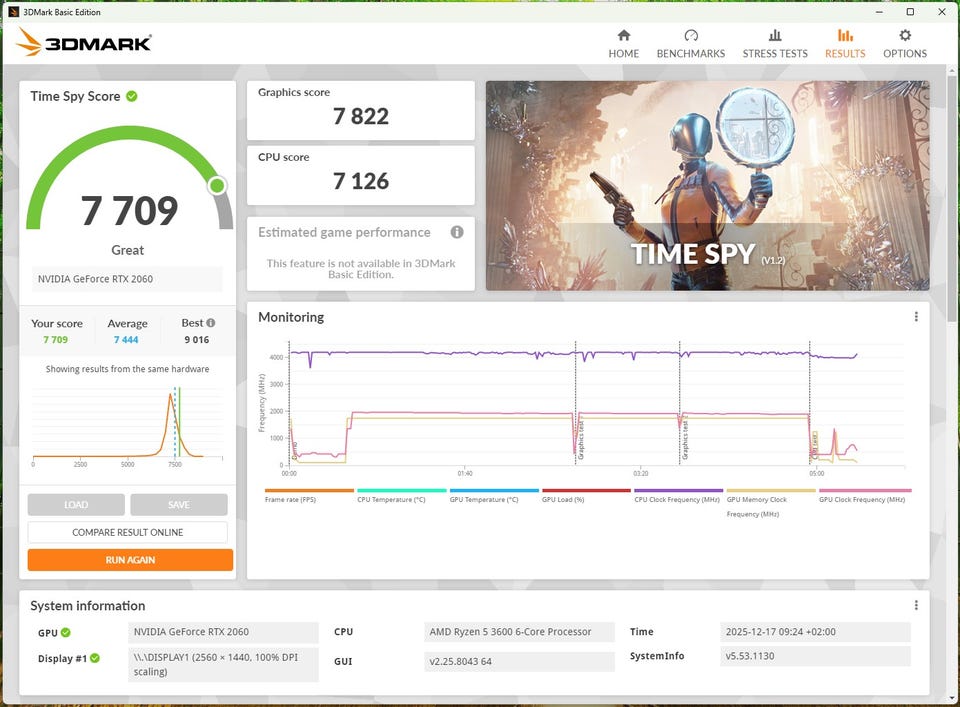Click the SAVE button

179,504
